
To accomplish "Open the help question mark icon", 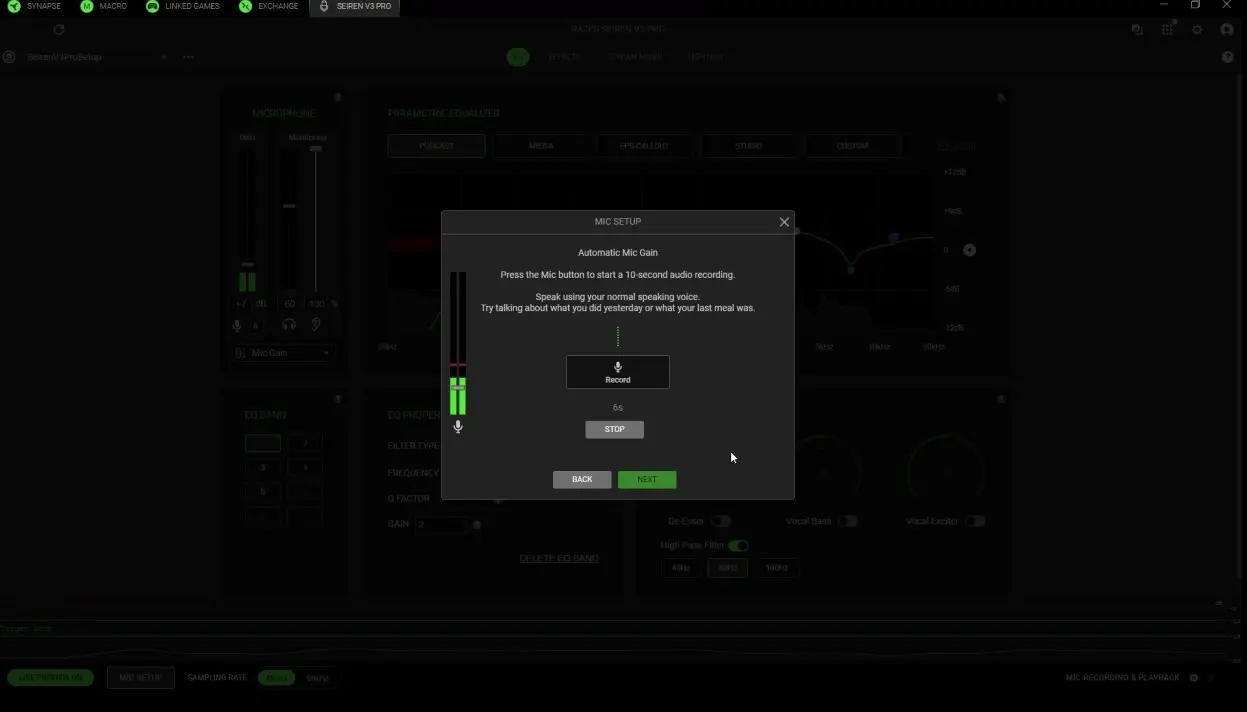I will [x=1228, y=57].
